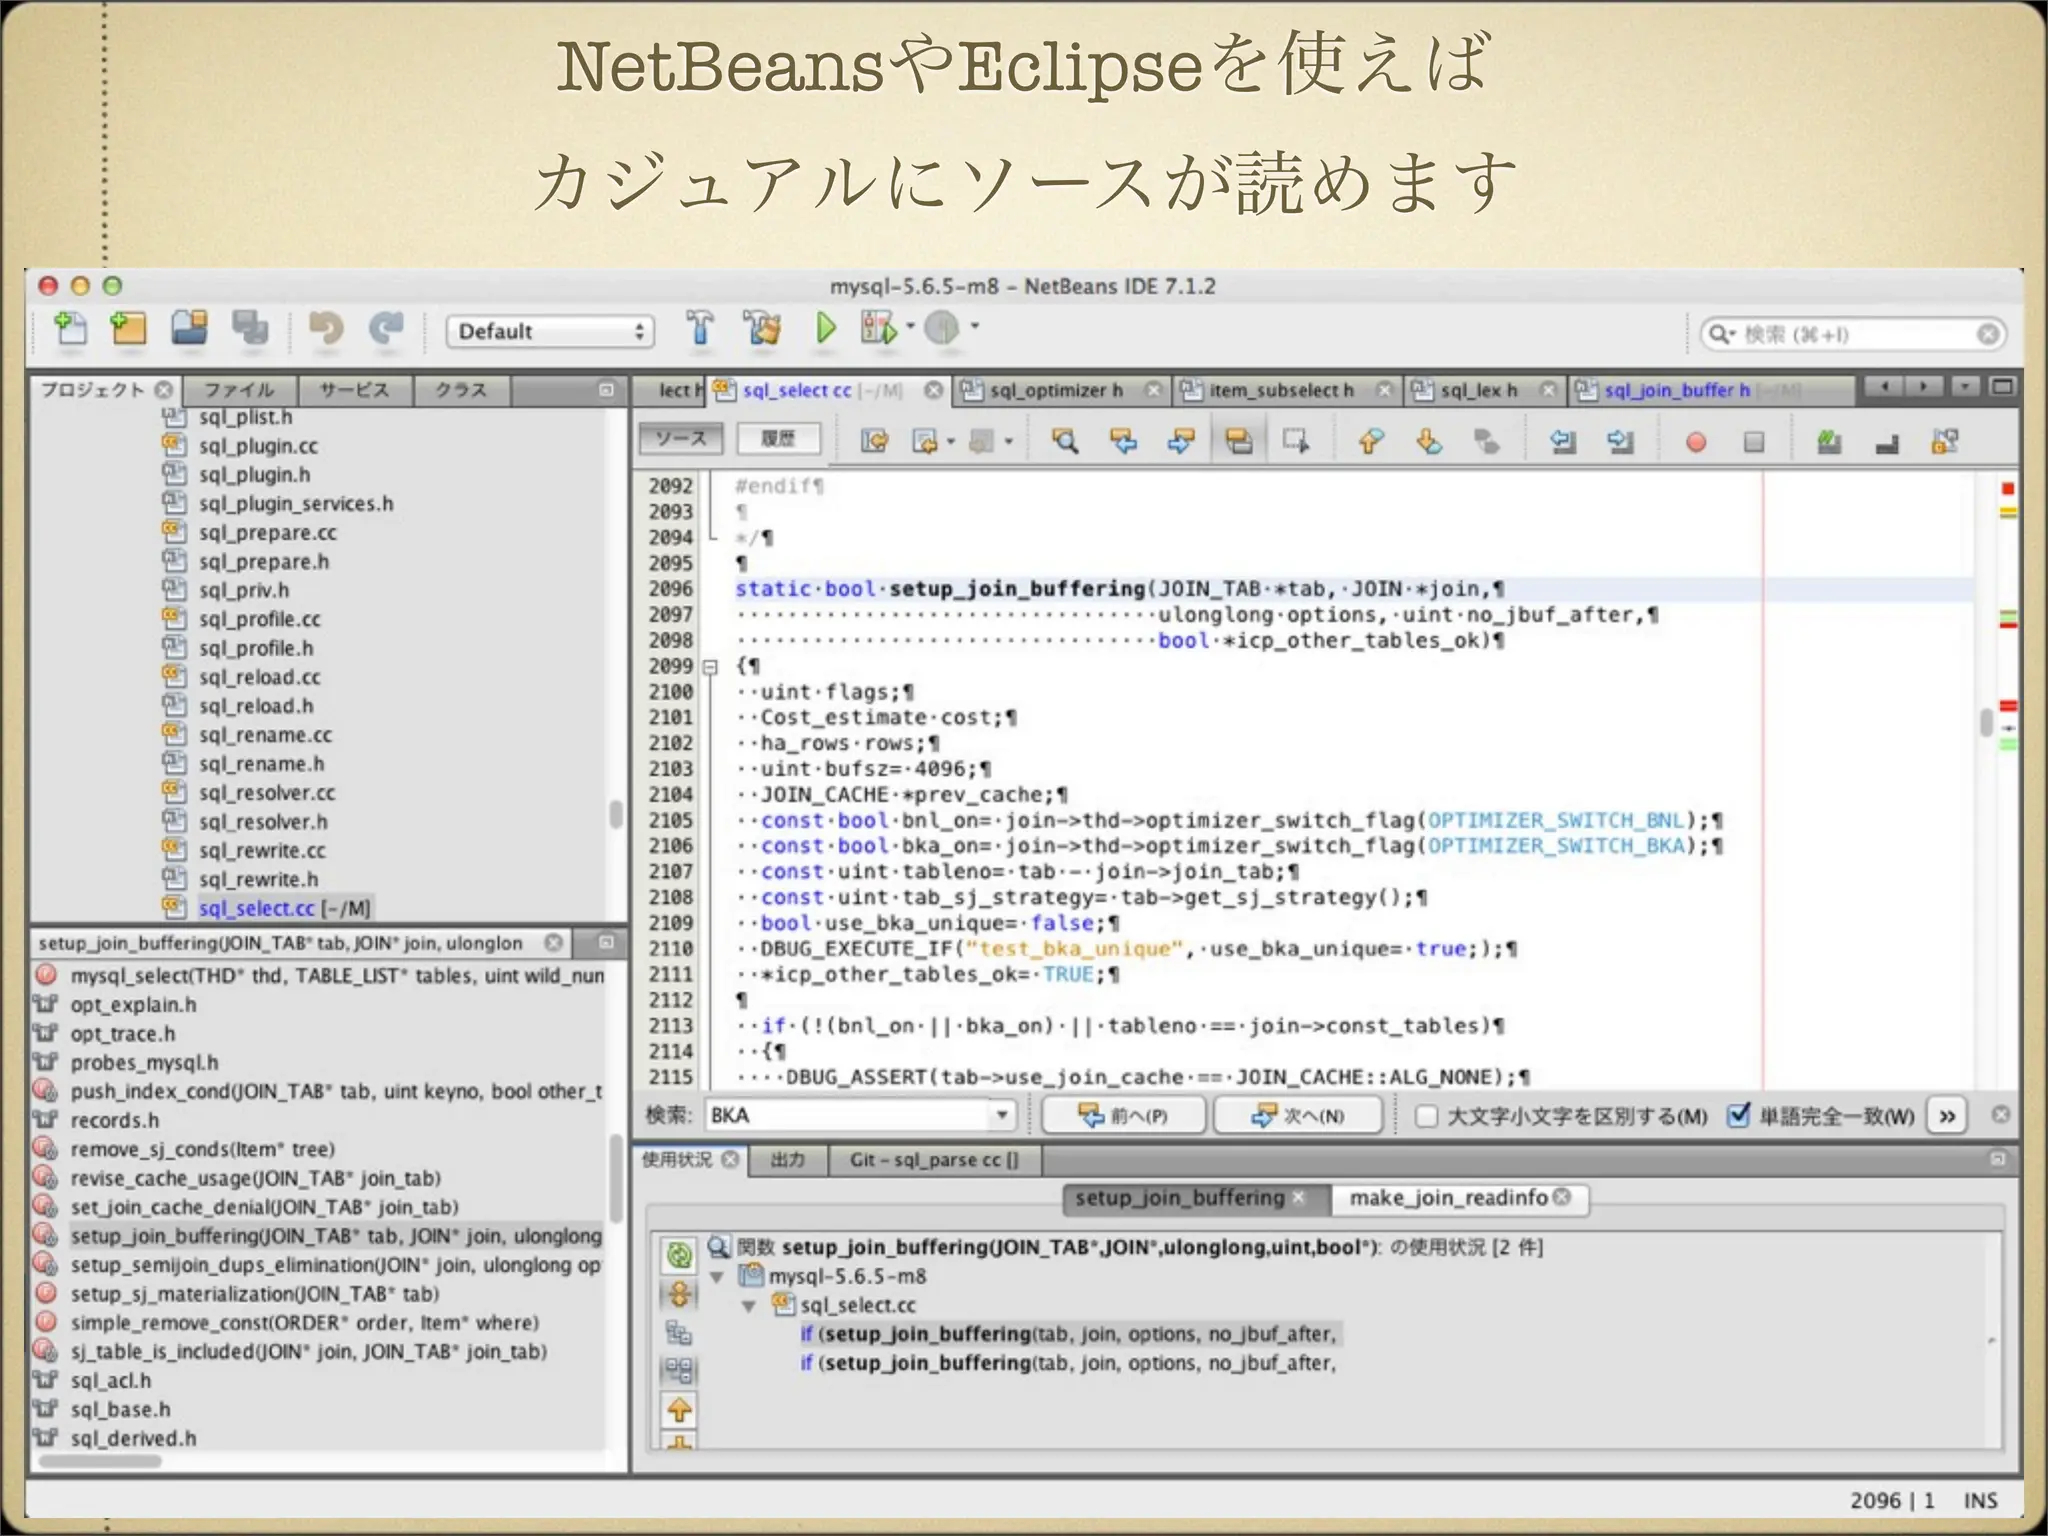Screen dimensions: 2048x1536
Task: Run the project with green play icon
Action: point(825,327)
